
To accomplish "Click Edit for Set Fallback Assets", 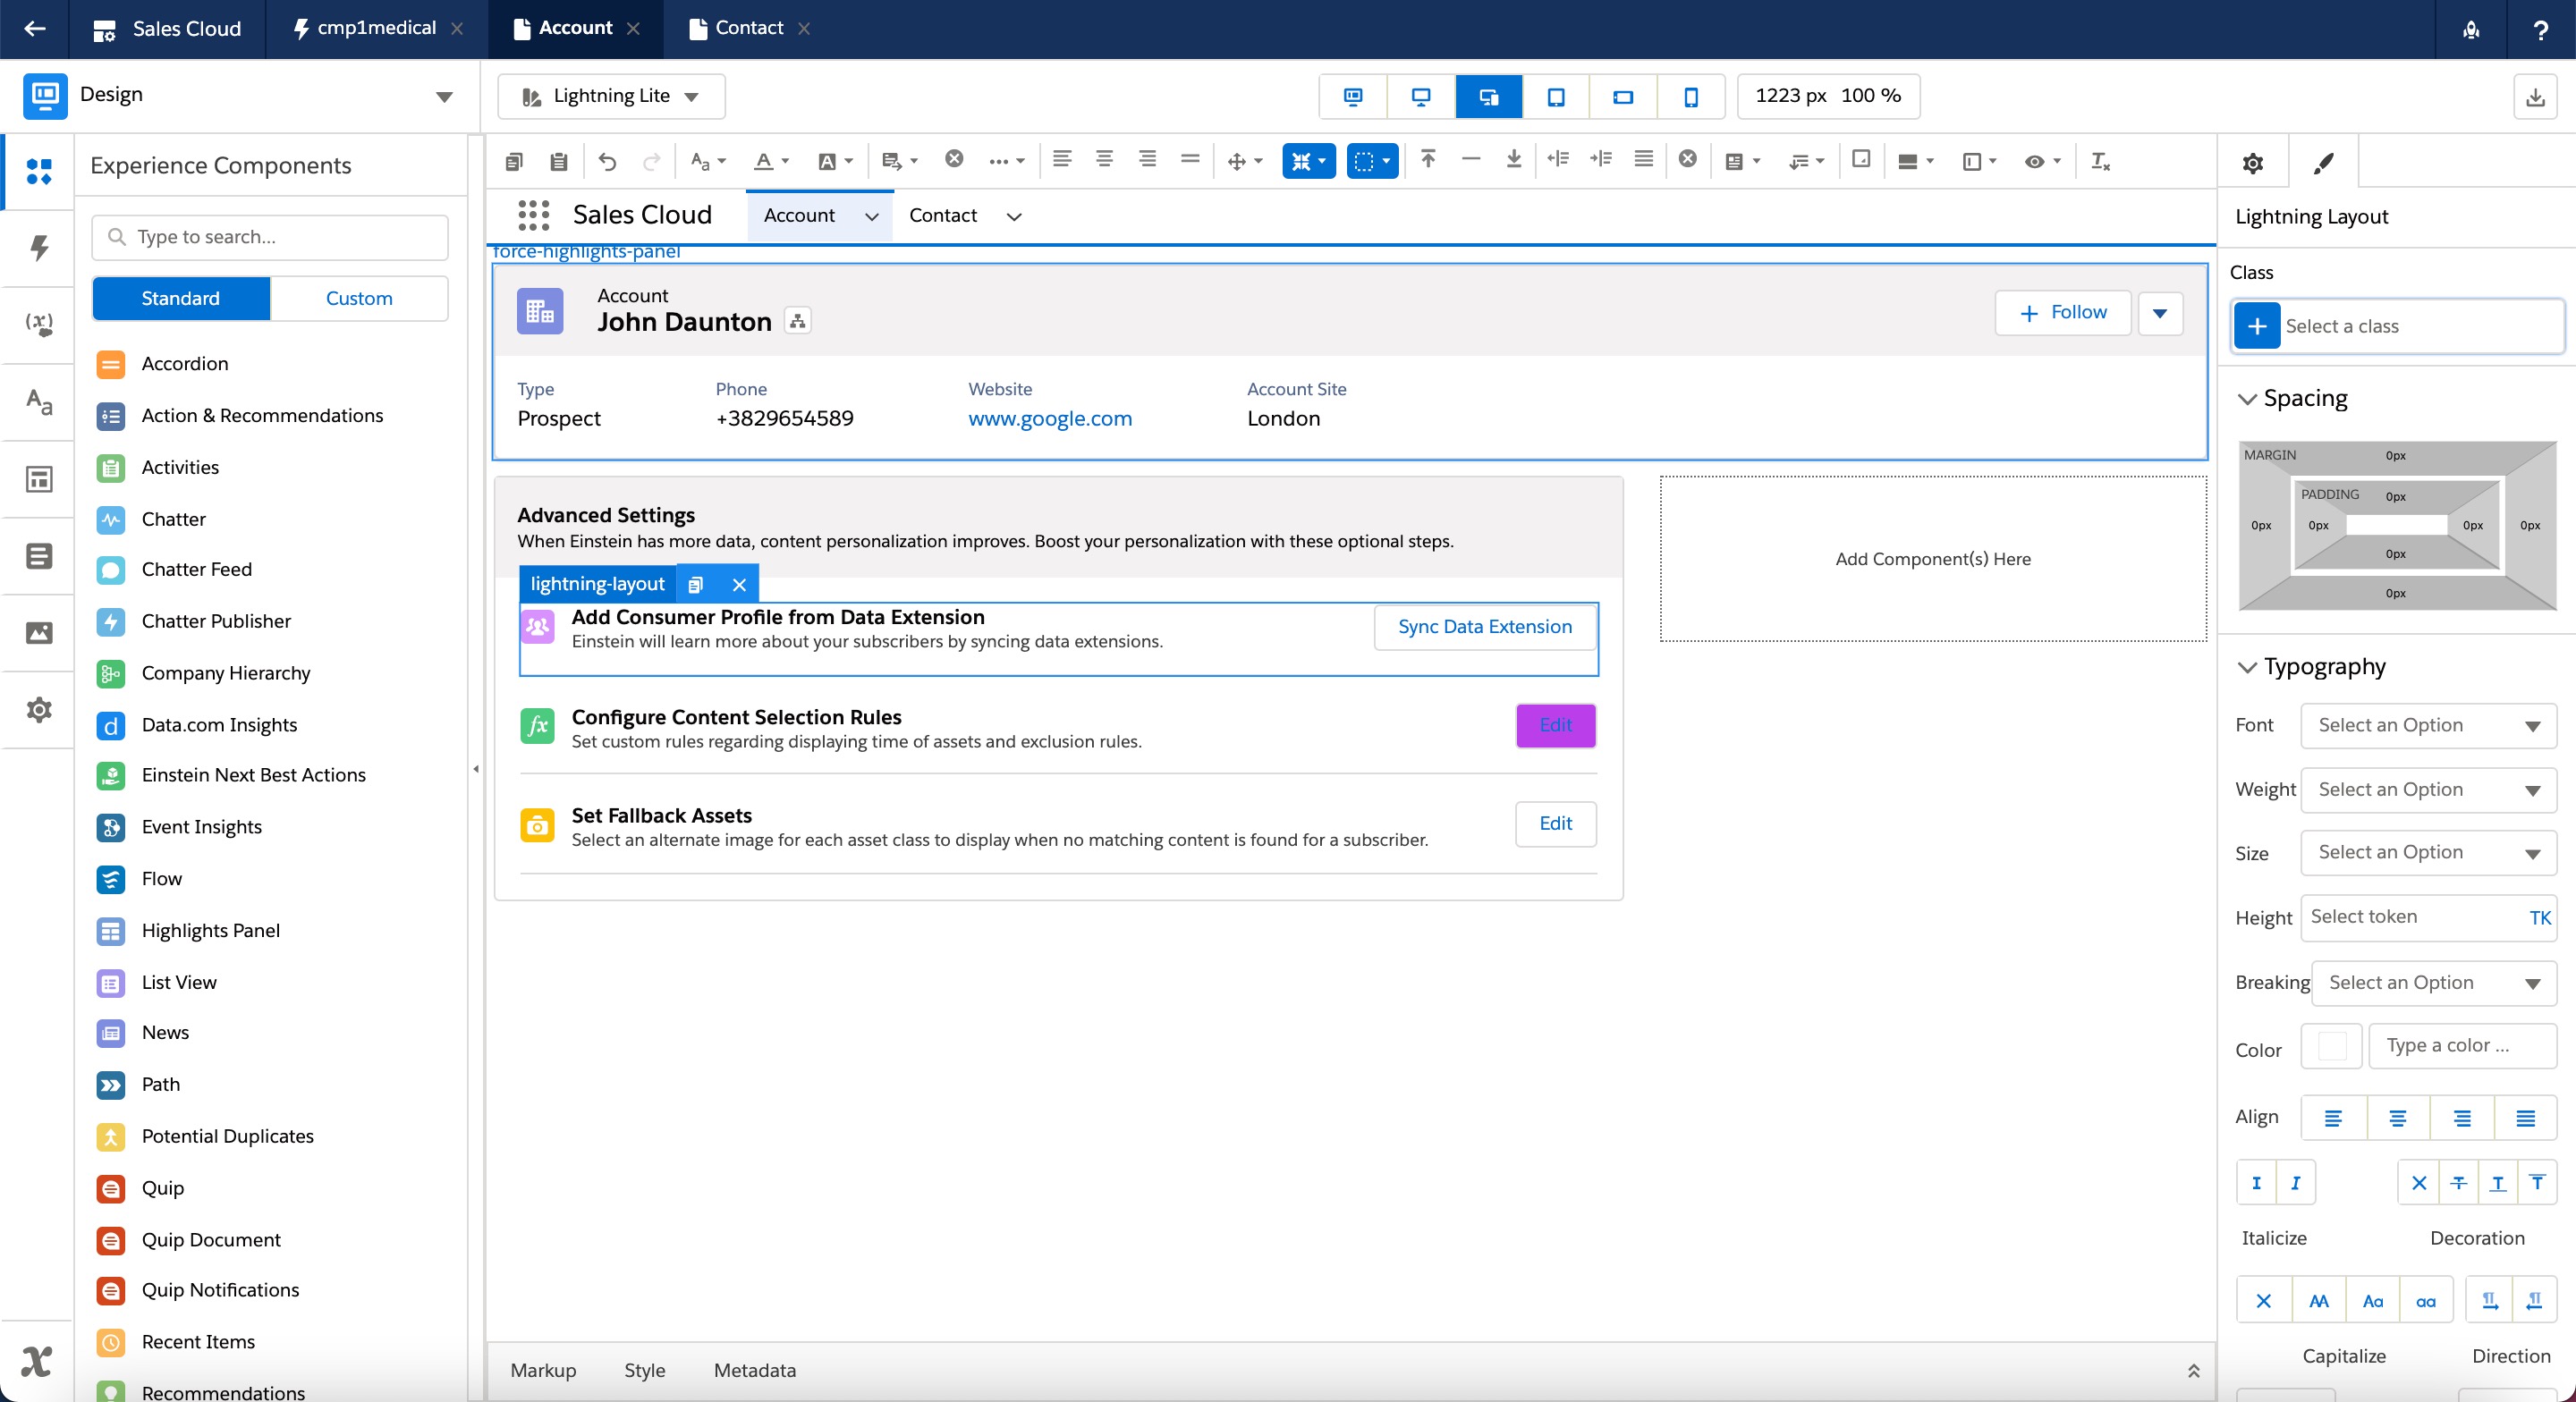I will coord(1555,824).
